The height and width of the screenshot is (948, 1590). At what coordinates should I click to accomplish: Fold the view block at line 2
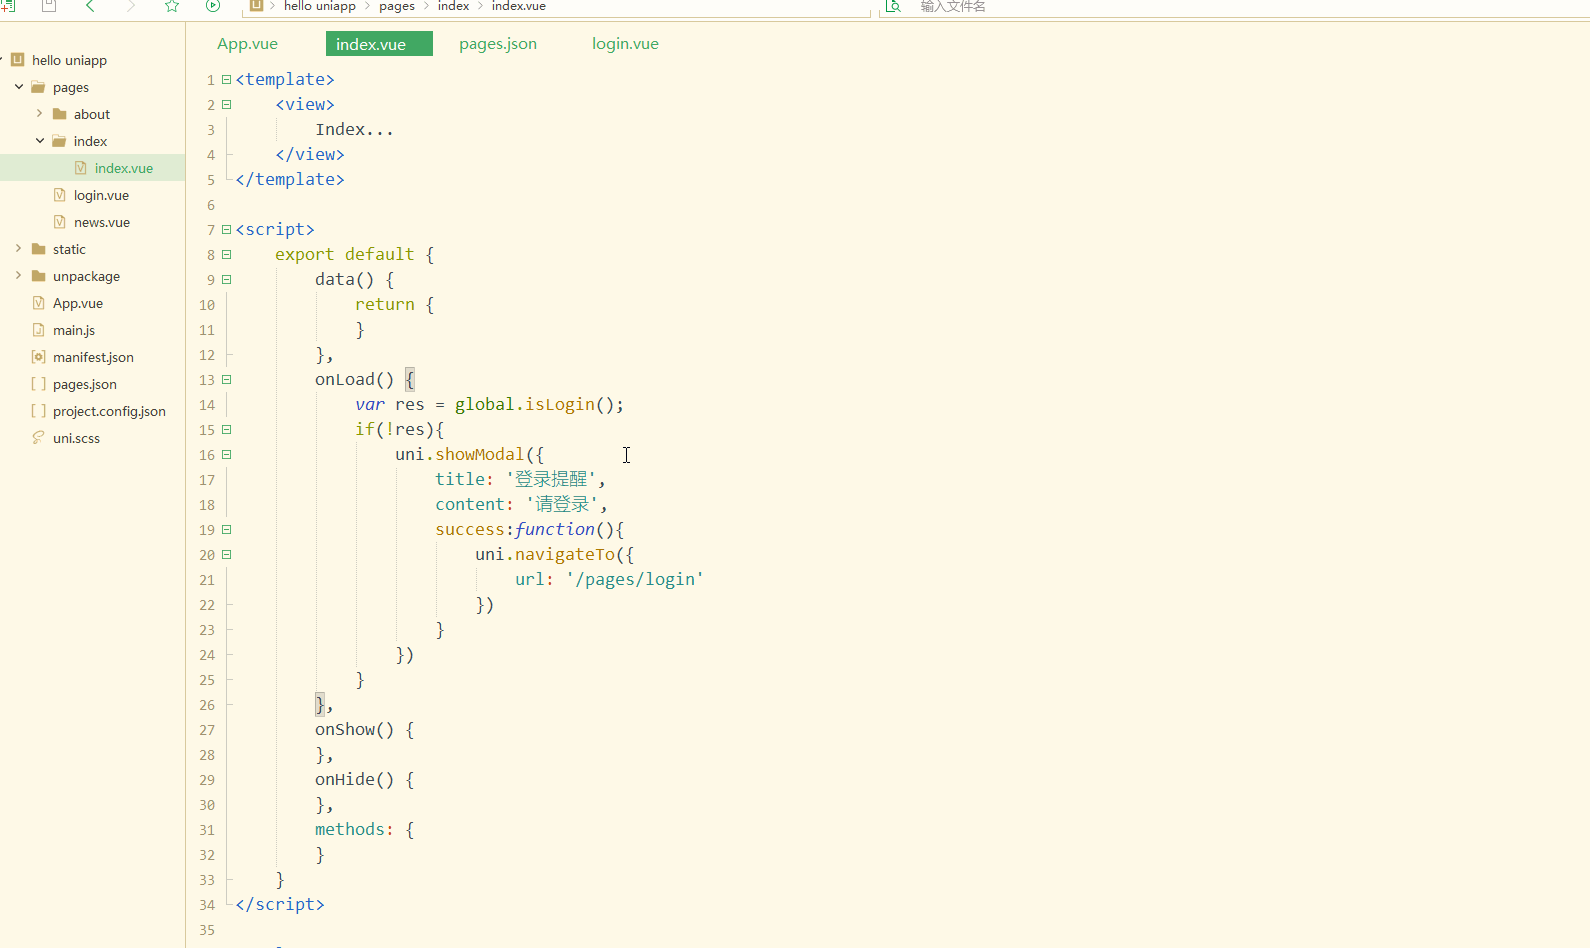click(x=226, y=104)
